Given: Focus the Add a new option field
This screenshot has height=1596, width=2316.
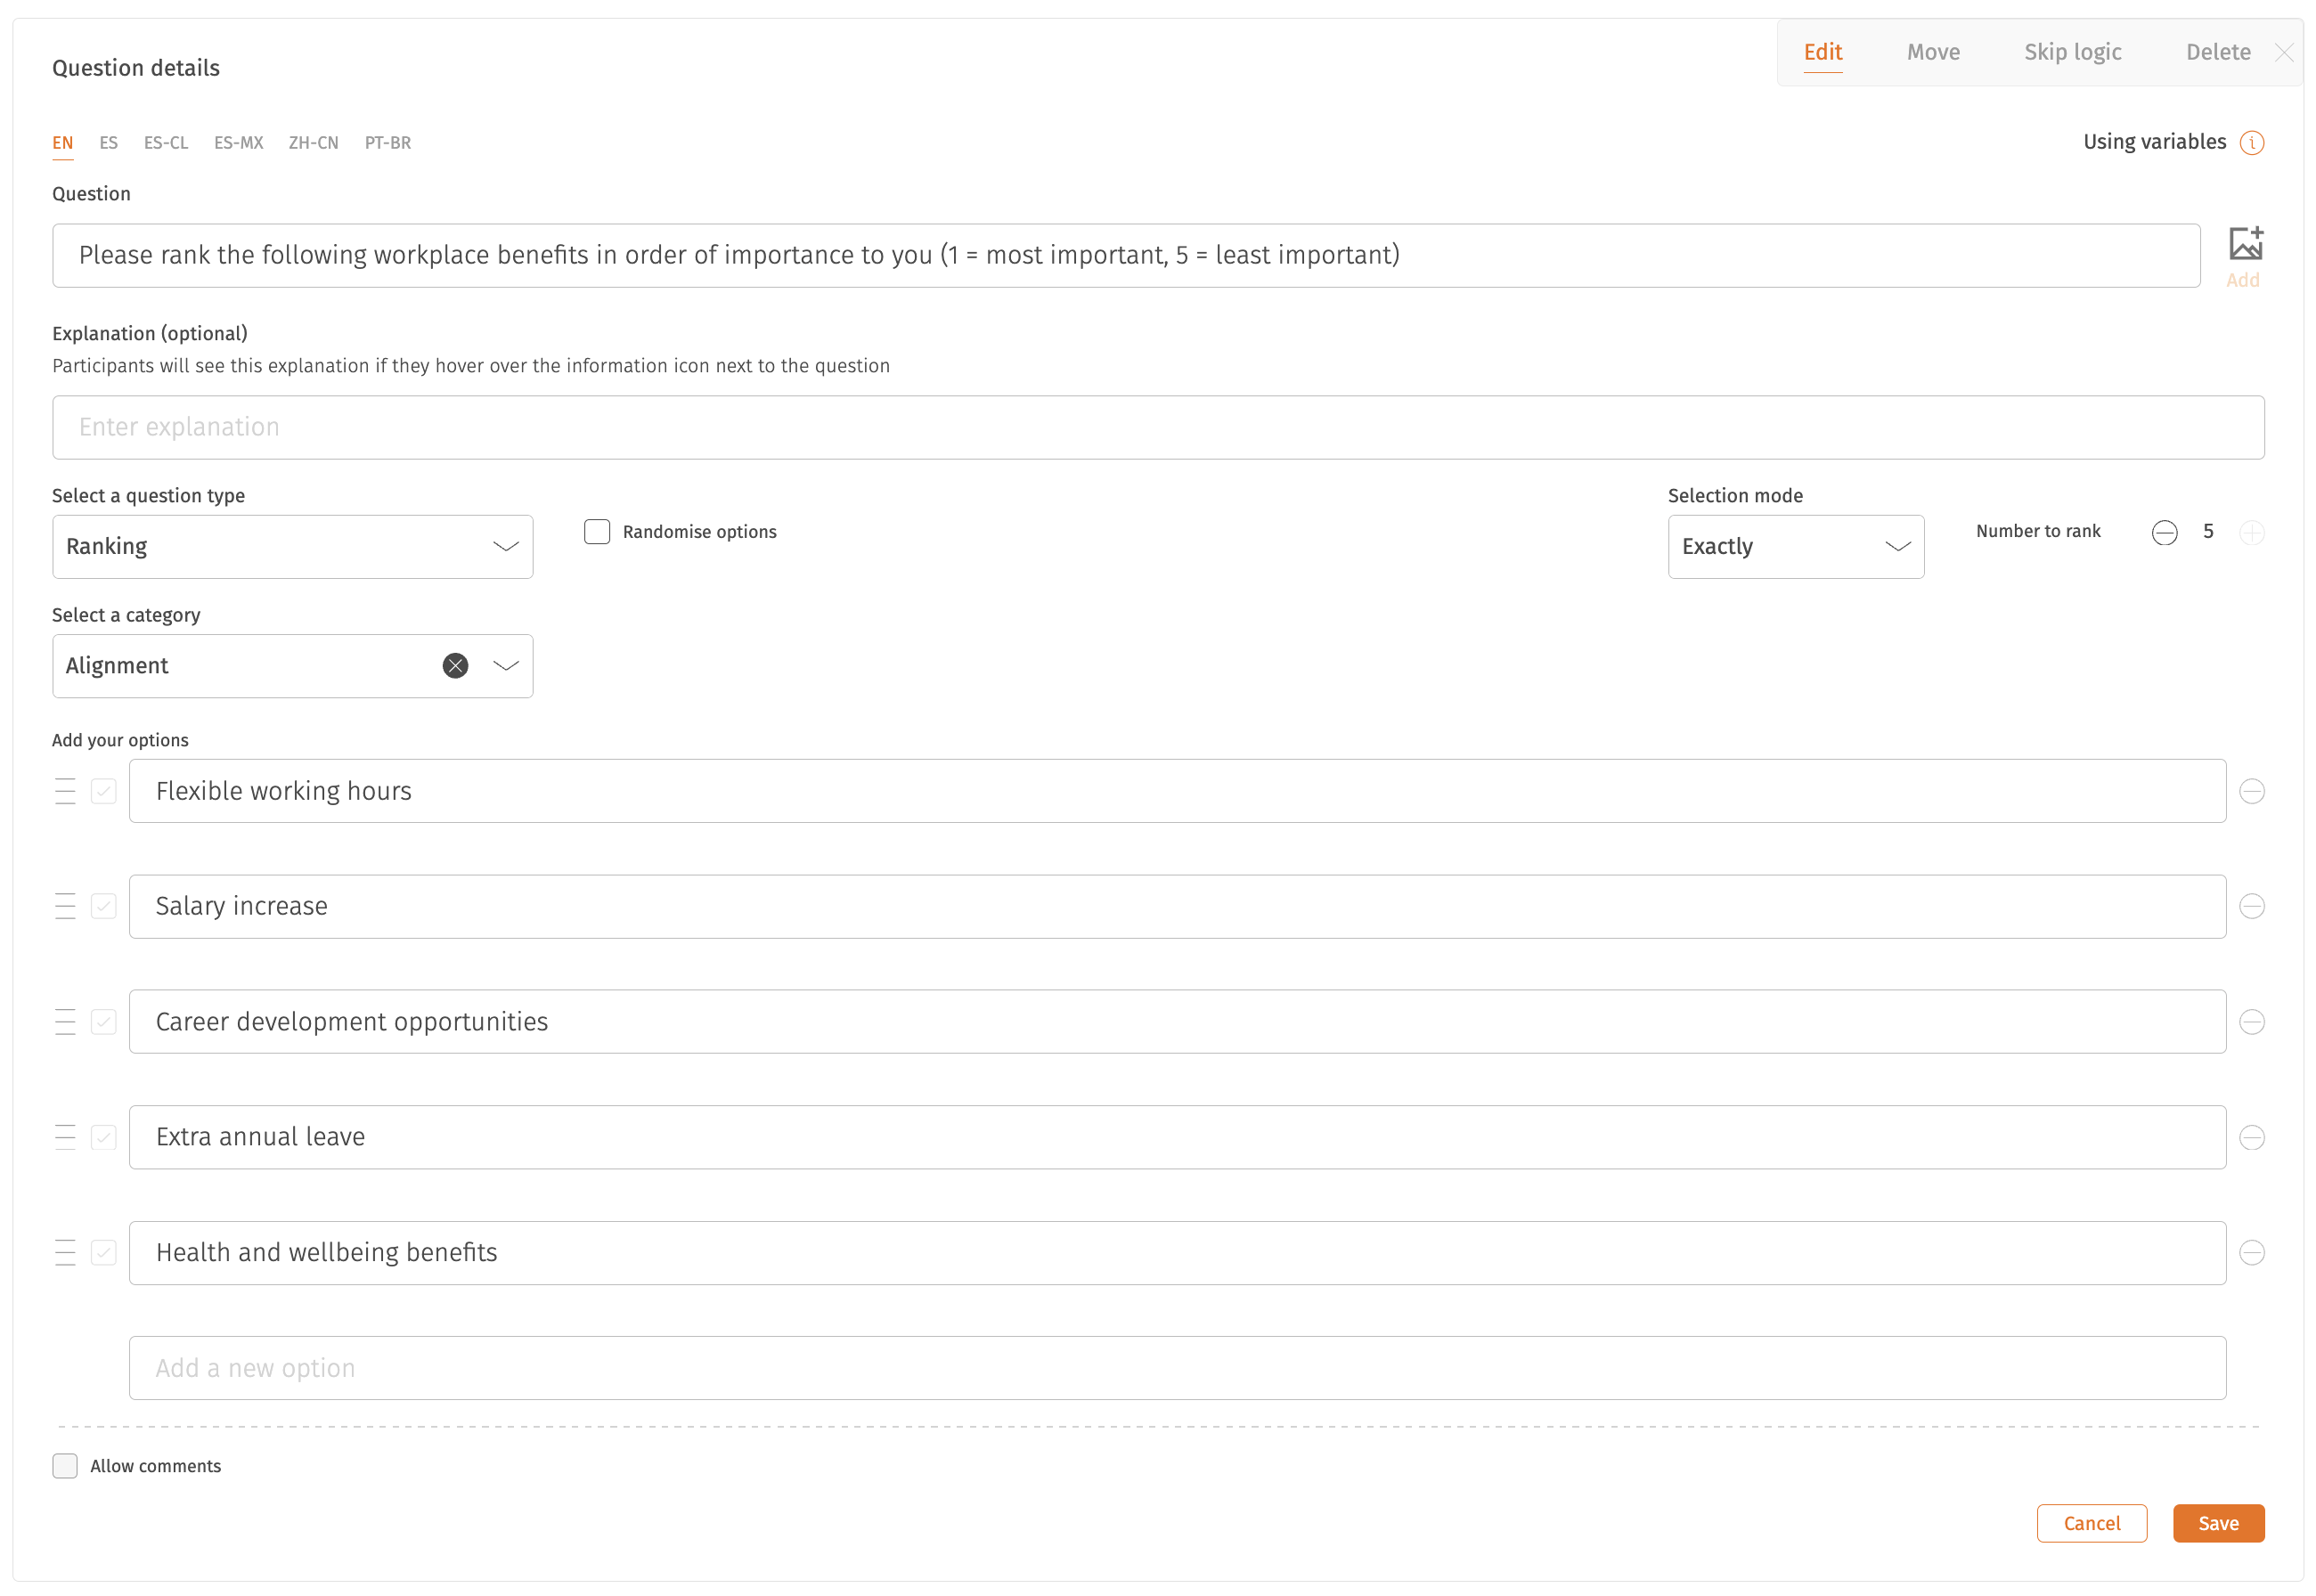Looking at the screenshot, I should [1177, 1368].
